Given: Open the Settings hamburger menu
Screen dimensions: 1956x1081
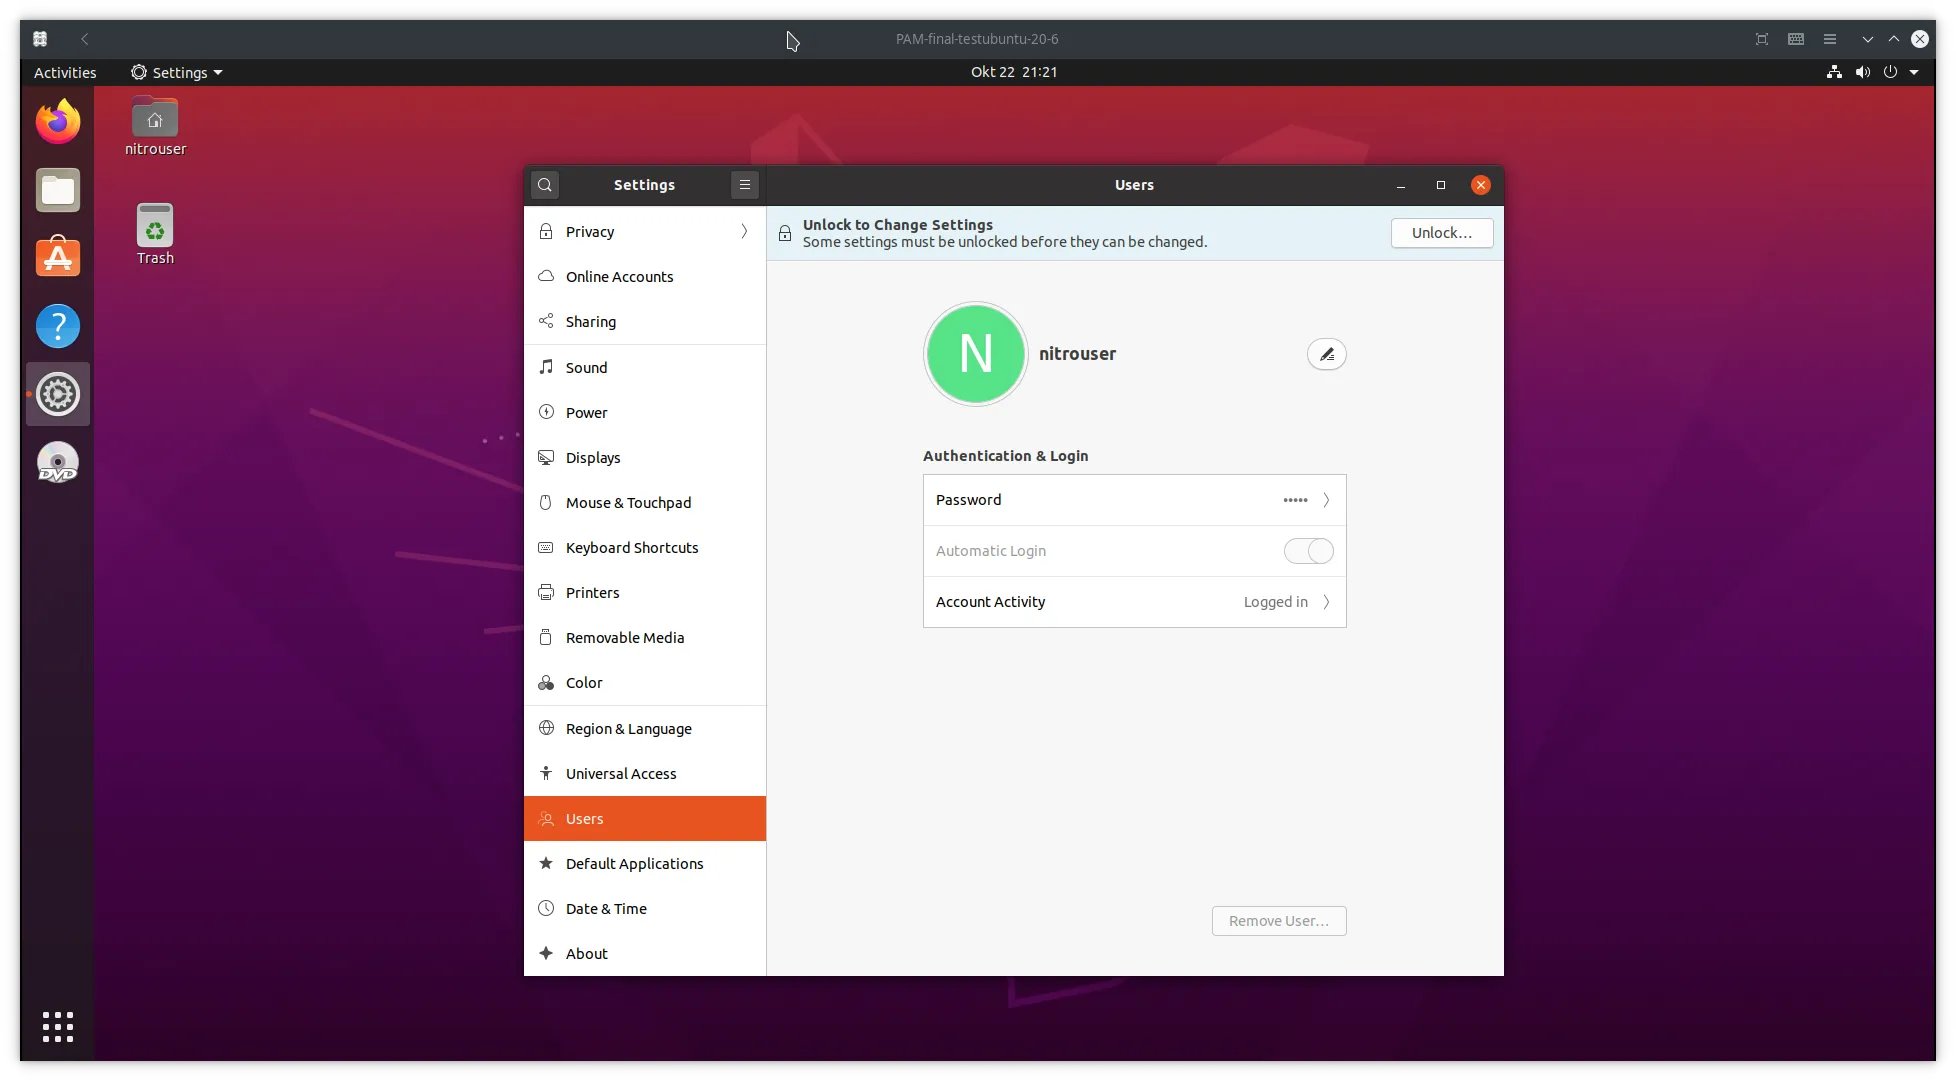Looking at the screenshot, I should [x=745, y=185].
